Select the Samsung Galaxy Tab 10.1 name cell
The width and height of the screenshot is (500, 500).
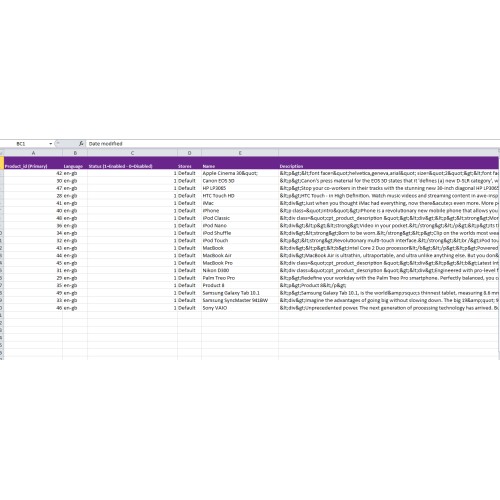pos(240,293)
